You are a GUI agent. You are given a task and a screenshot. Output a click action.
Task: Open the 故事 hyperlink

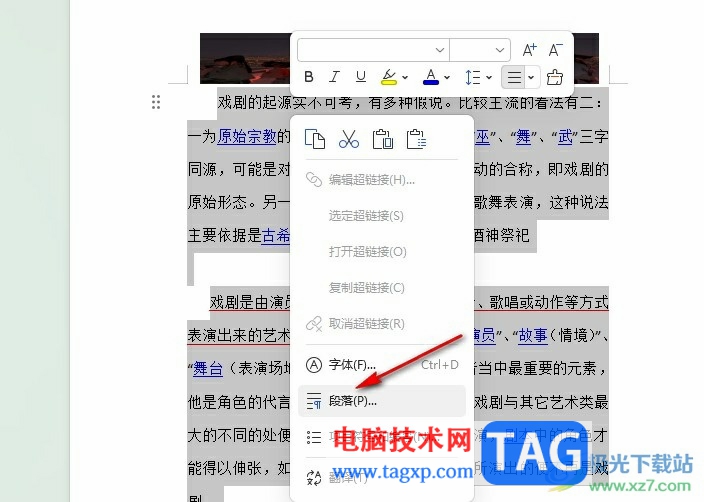coord(533,335)
